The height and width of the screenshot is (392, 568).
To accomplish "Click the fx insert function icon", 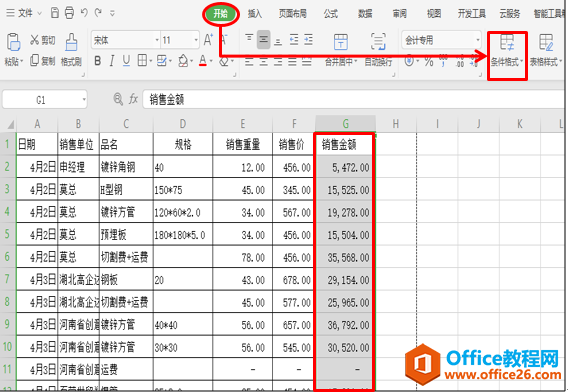I will click(133, 99).
